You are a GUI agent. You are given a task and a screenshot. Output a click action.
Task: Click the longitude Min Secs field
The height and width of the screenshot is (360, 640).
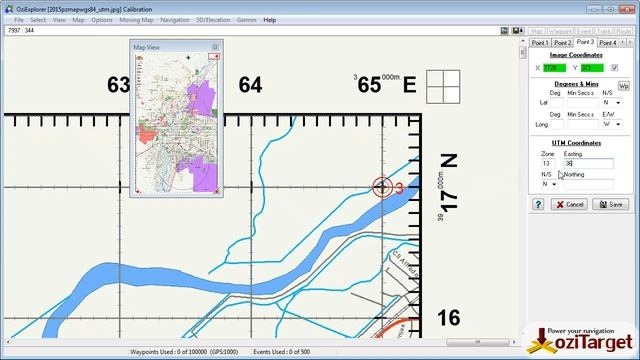582,124
